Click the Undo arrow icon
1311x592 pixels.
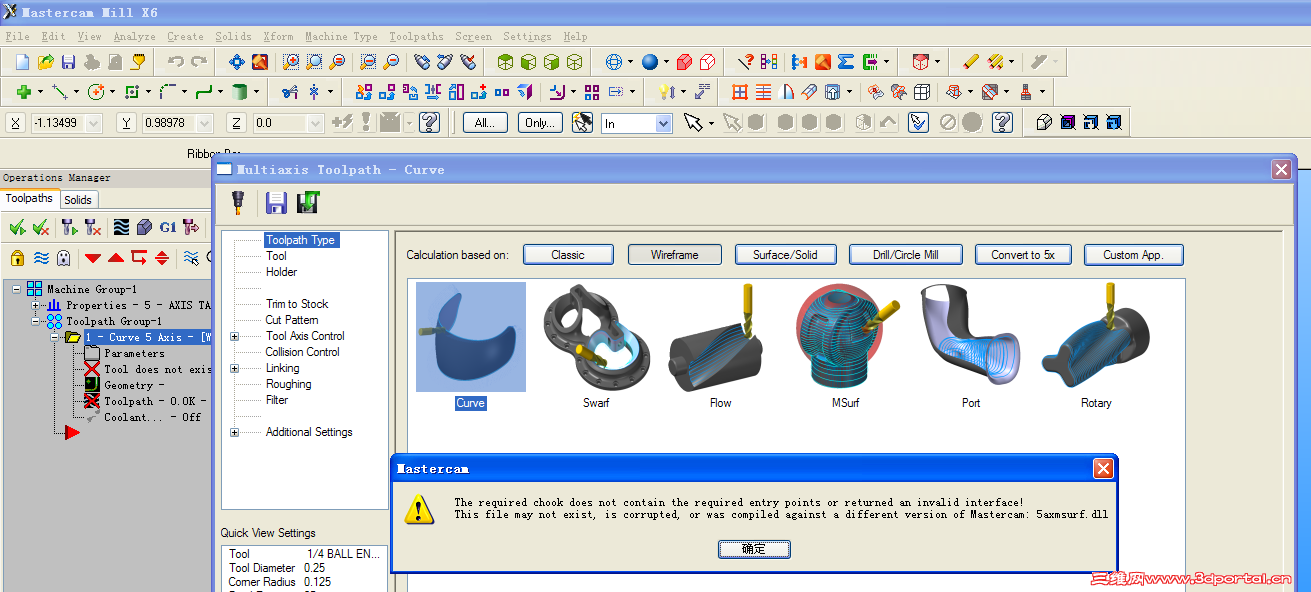(x=176, y=62)
